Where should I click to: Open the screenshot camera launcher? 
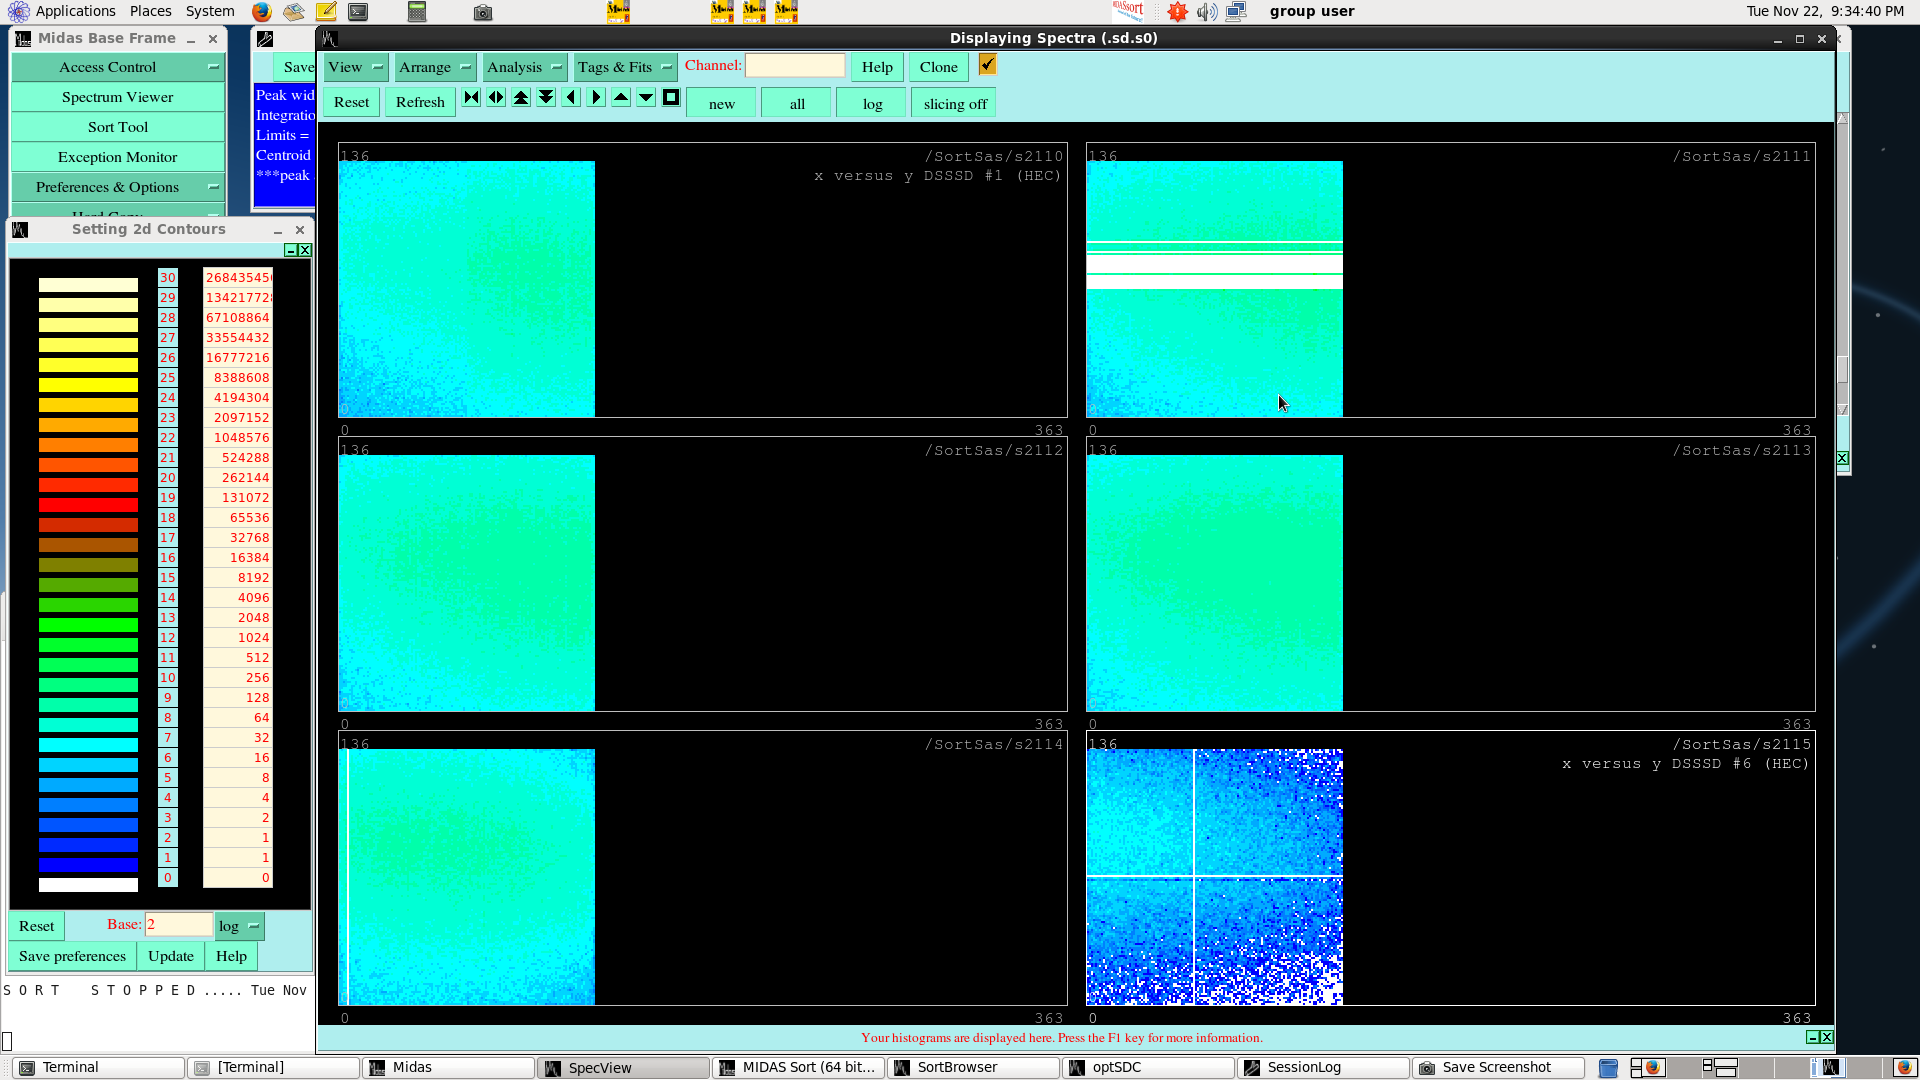pos(482,12)
